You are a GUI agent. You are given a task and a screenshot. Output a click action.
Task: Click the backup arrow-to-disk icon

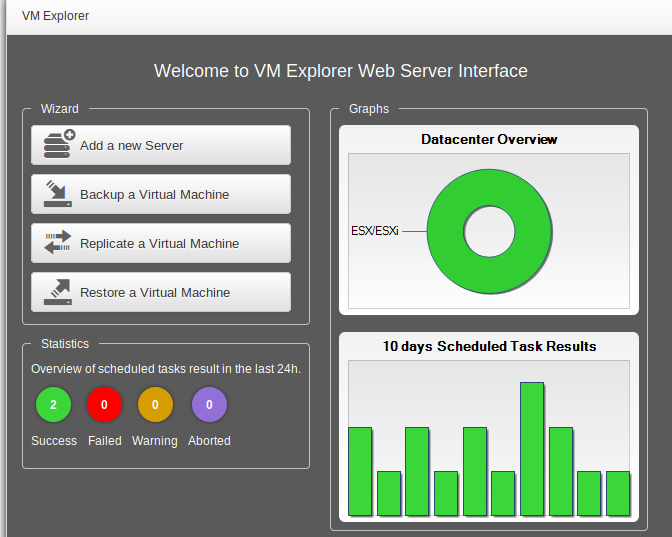coord(58,193)
